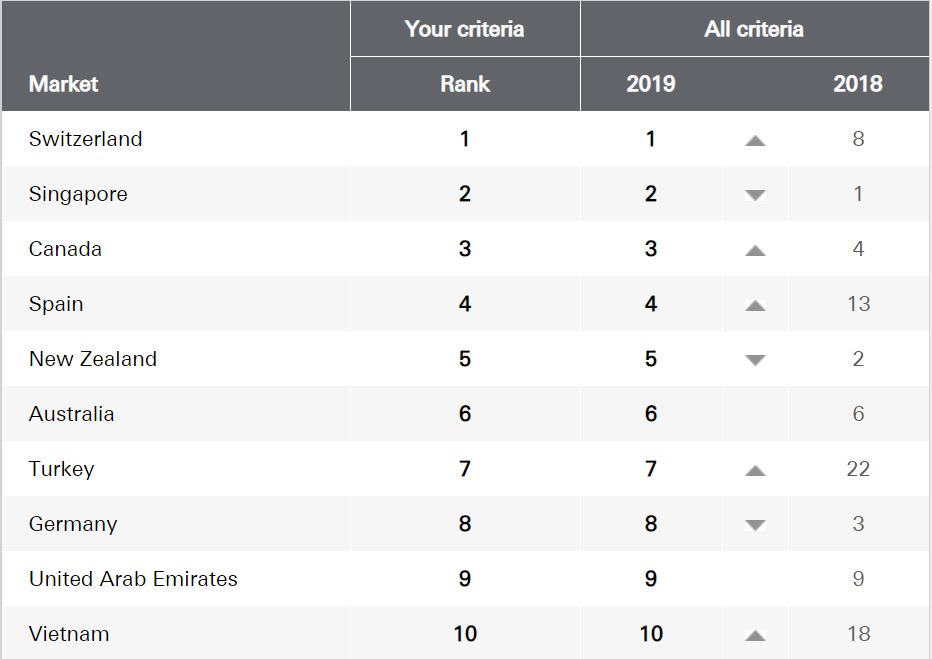This screenshot has height=659, width=932.
Task: Click the up arrow in Switzerland's row
Action: point(755,140)
